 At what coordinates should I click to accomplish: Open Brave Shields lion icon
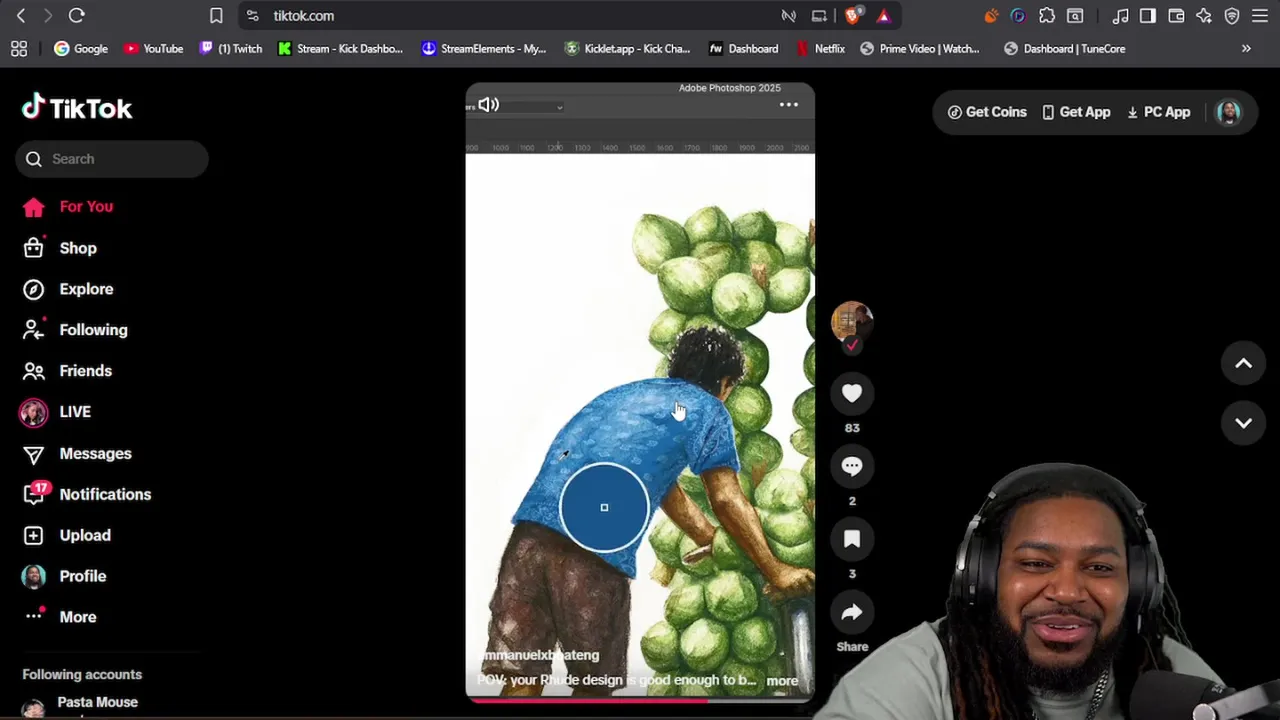point(853,15)
